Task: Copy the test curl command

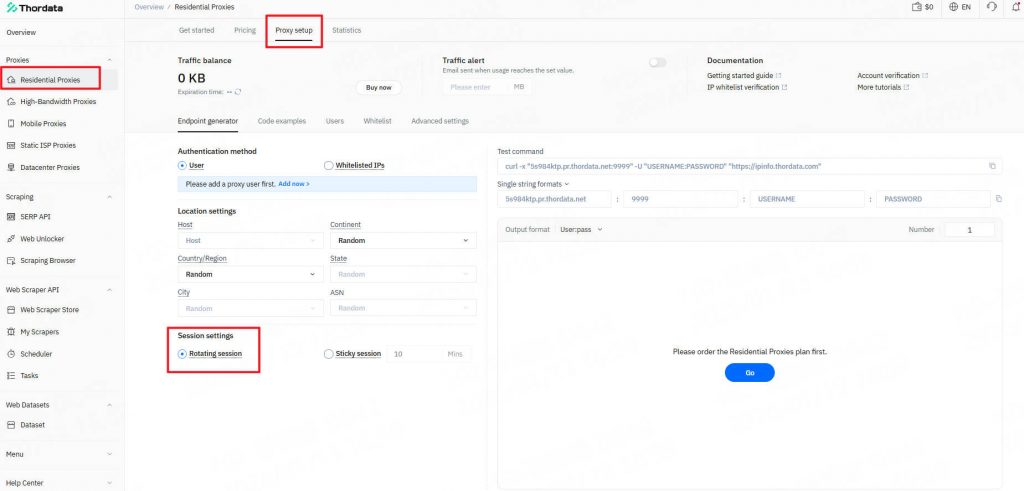Action: [x=992, y=166]
